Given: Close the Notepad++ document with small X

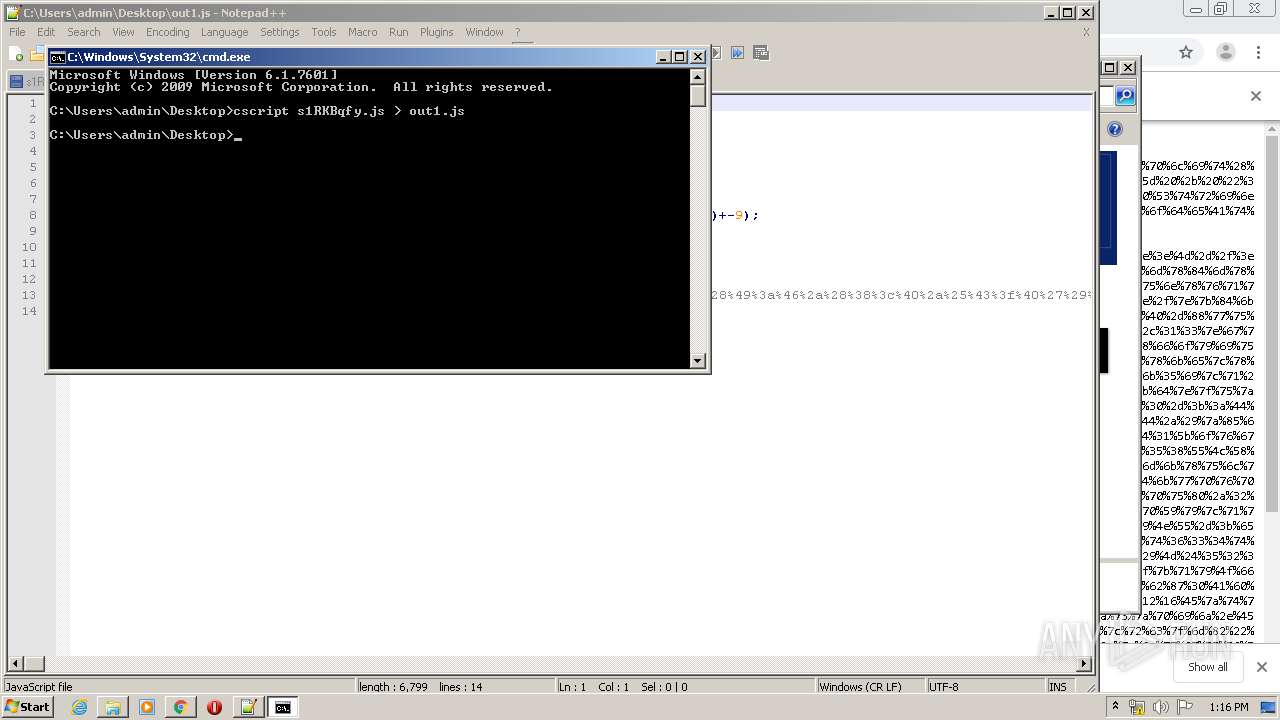Looking at the screenshot, I should click(1086, 32).
